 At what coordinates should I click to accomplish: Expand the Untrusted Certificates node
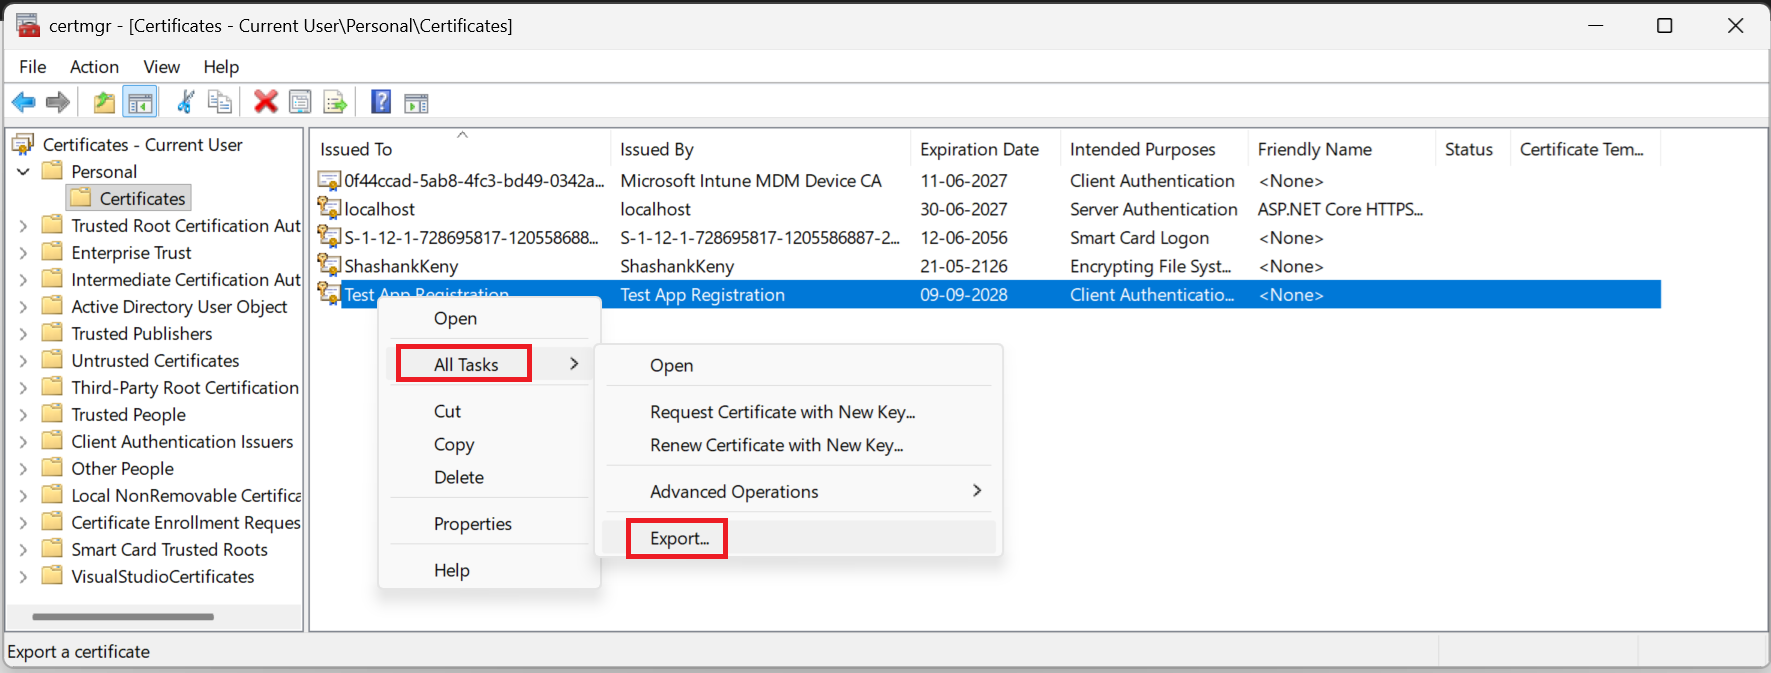point(23,361)
